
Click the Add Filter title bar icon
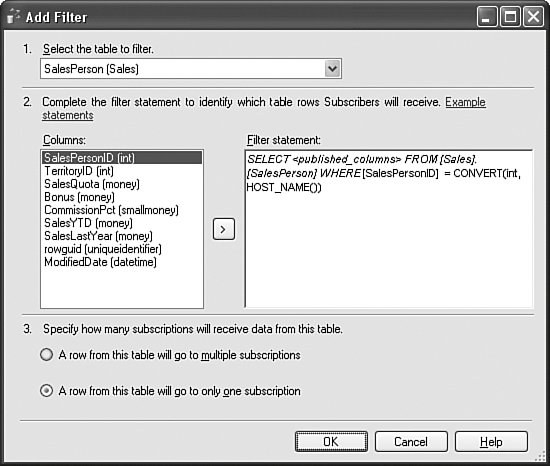coord(13,17)
